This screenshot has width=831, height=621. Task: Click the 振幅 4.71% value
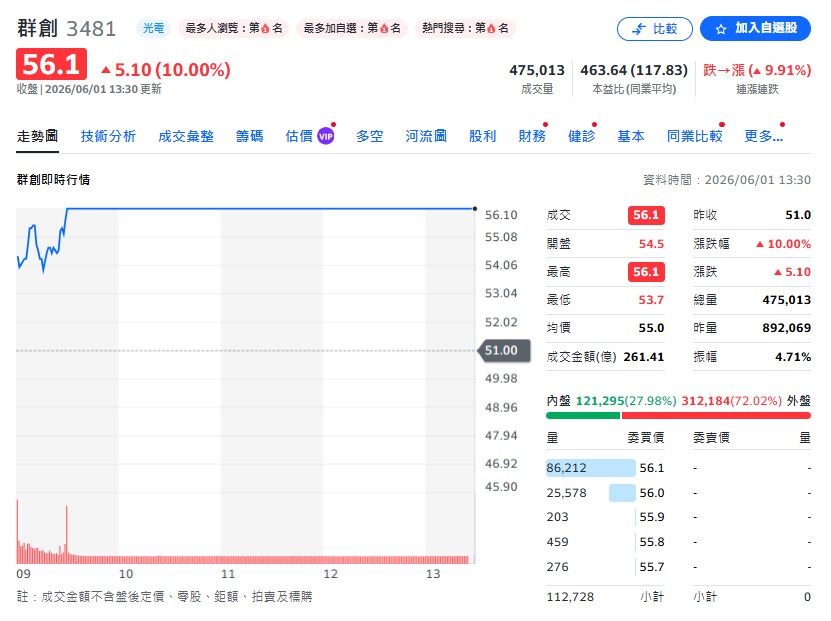793,357
